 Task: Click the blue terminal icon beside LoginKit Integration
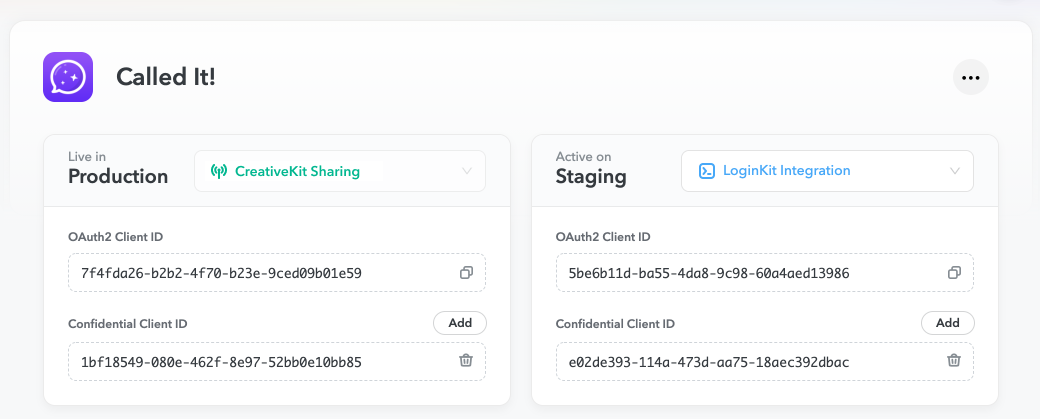coord(706,171)
